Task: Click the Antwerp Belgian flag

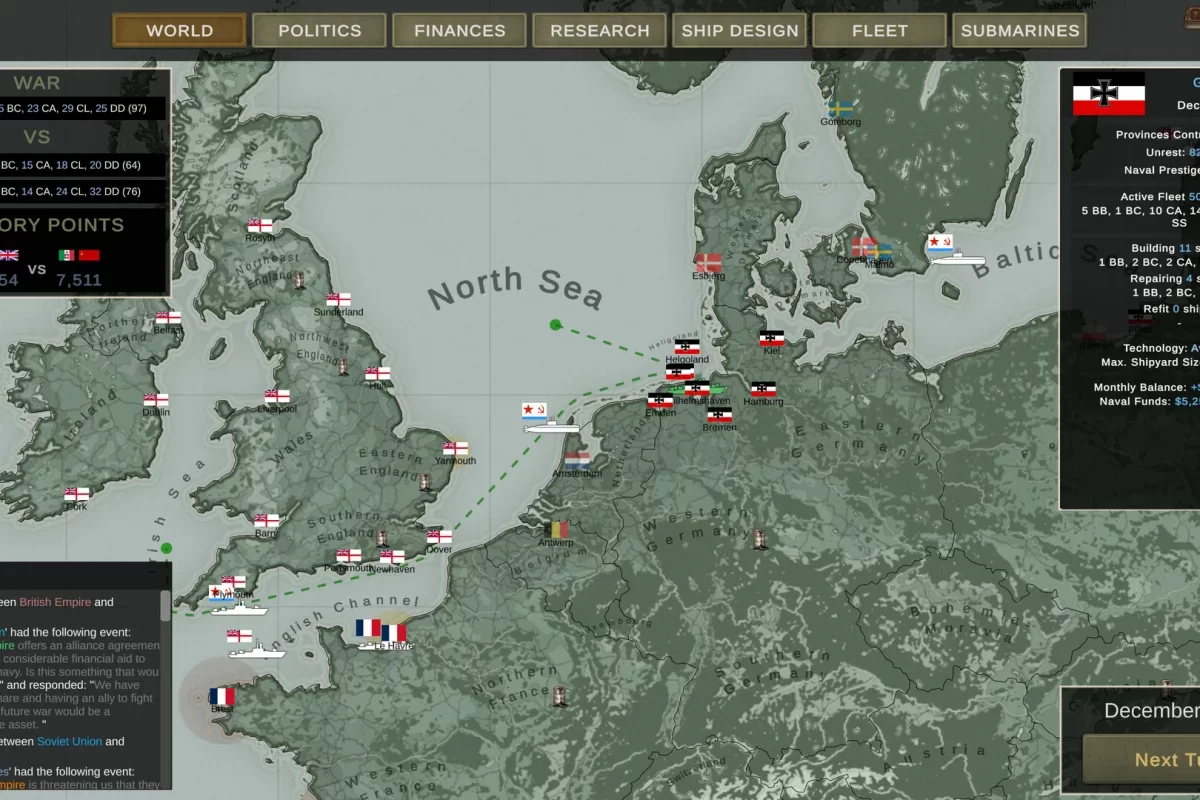Action: click(556, 529)
